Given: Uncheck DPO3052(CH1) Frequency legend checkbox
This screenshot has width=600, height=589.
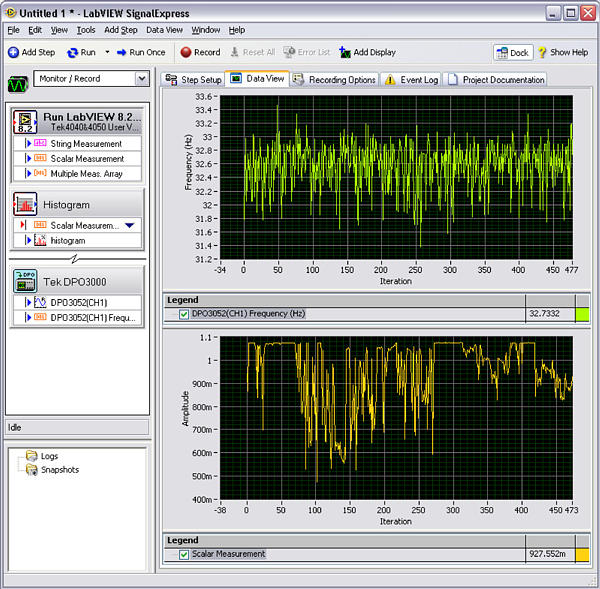Looking at the screenshot, I should pyautogui.click(x=183, y=314).
